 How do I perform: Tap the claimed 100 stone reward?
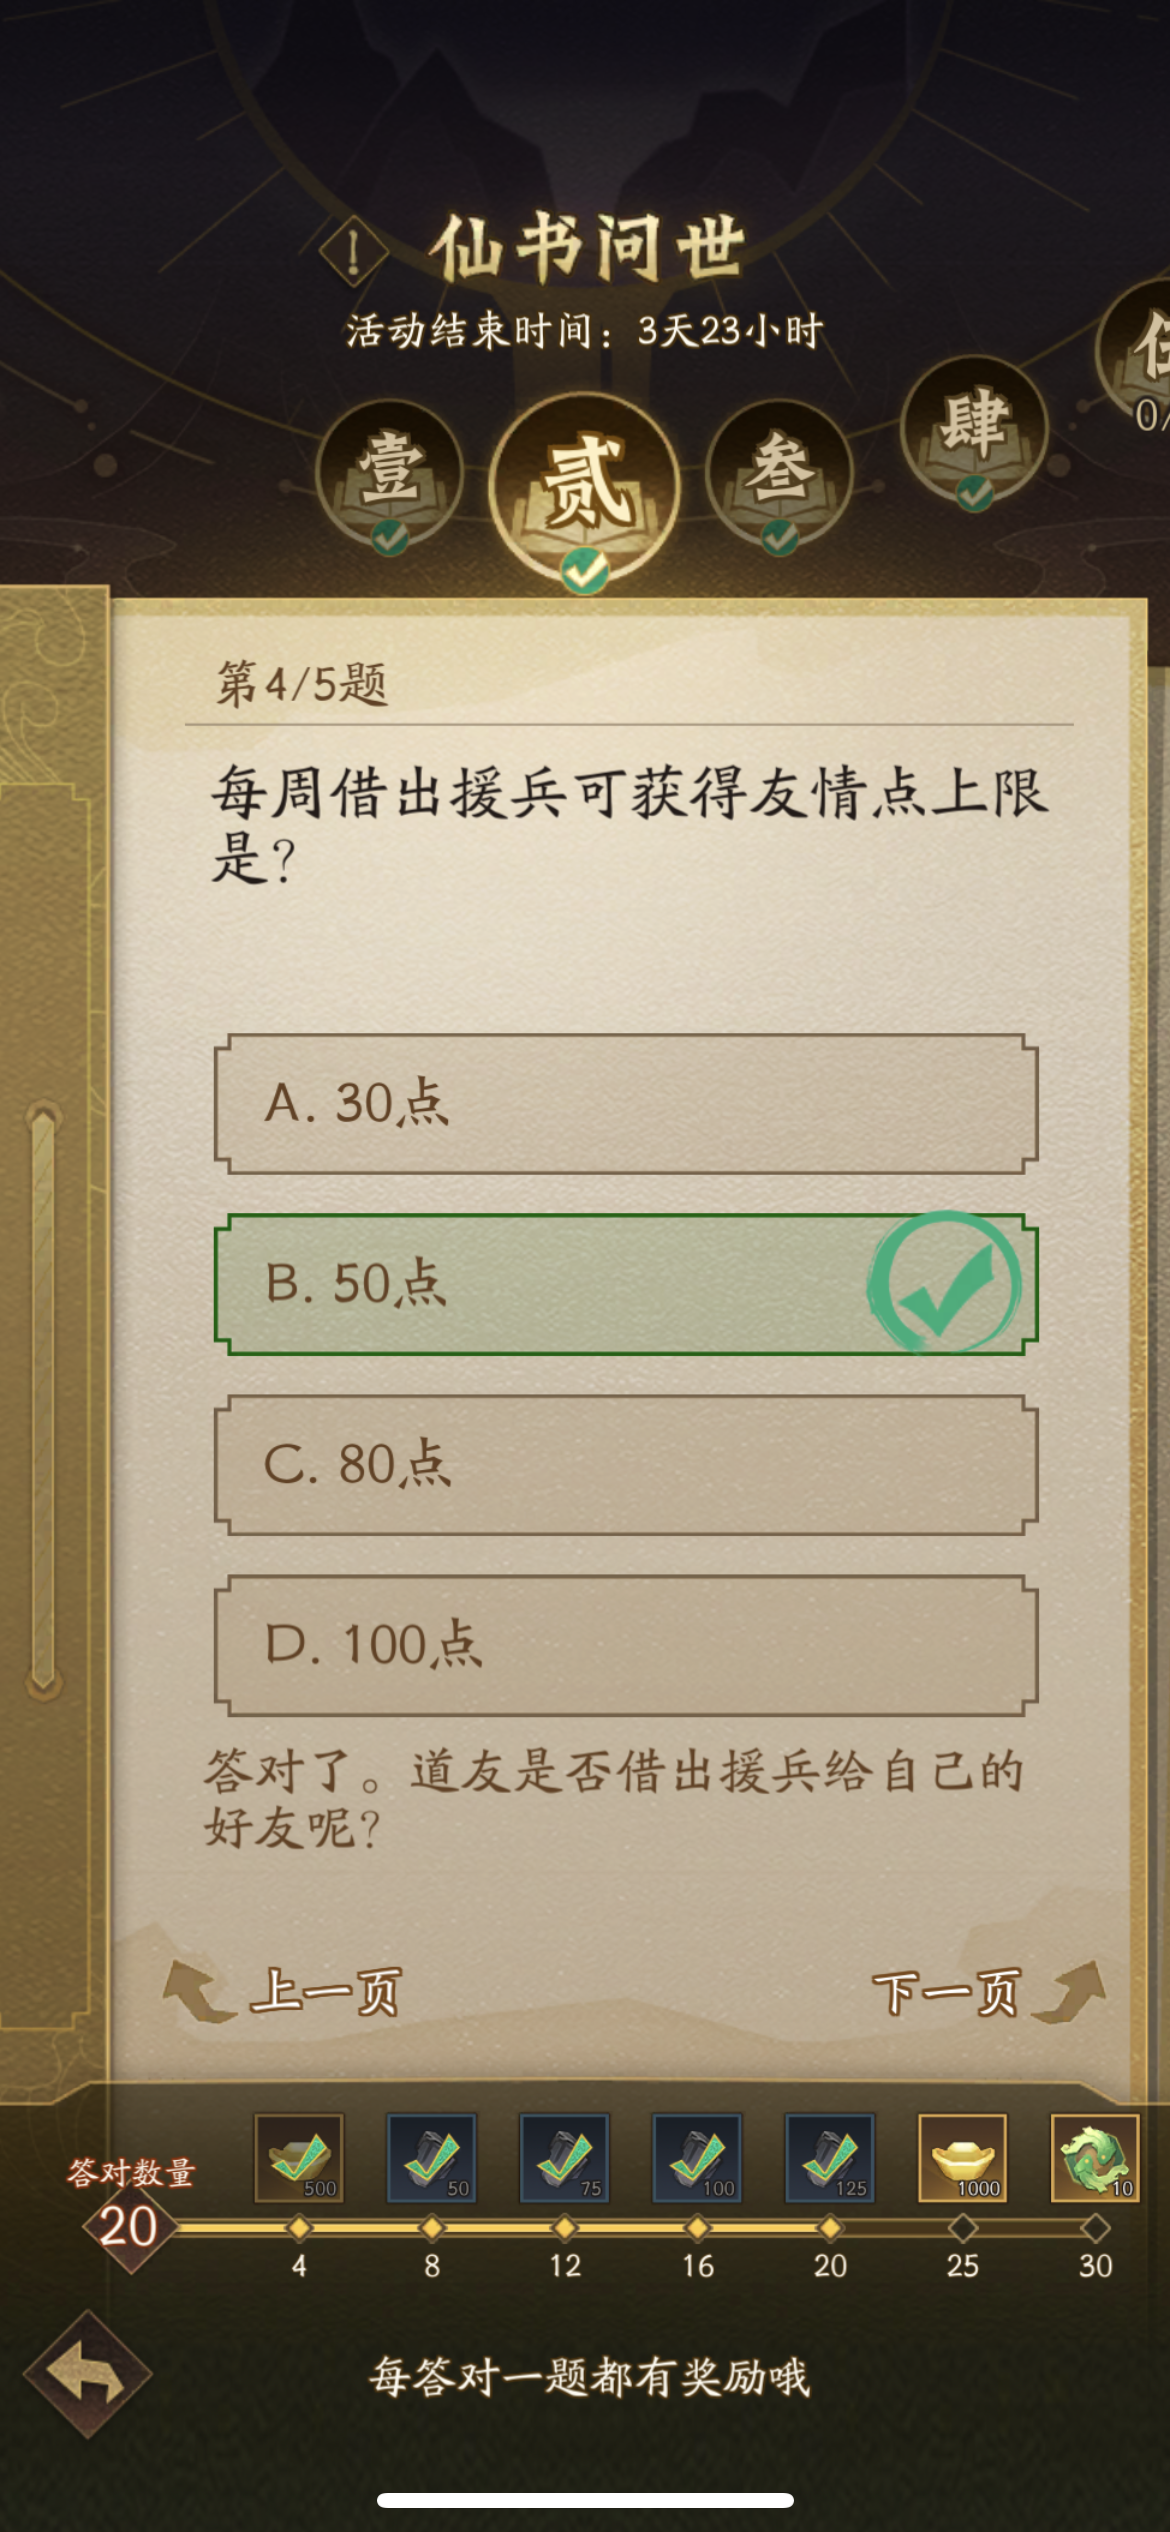(x=697, y=2158)
